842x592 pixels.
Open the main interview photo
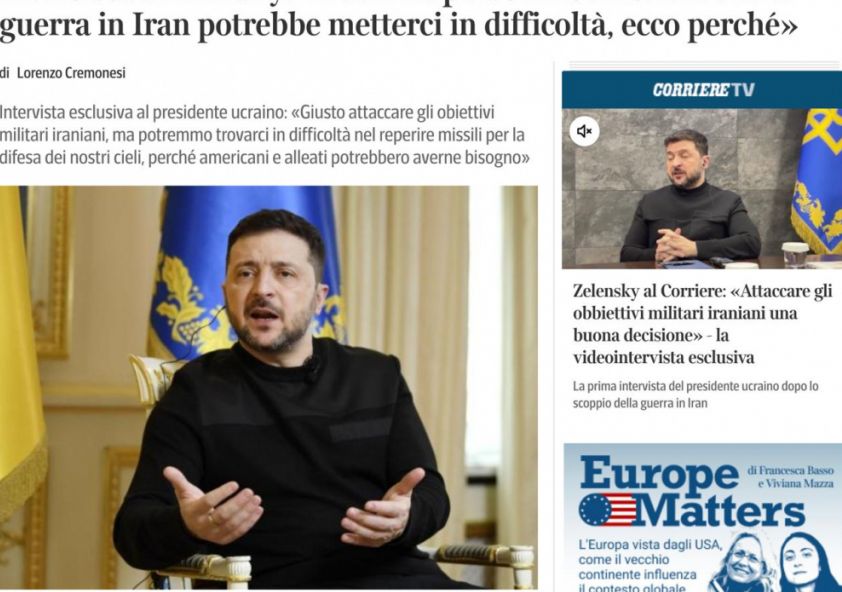tap(268, 387)
